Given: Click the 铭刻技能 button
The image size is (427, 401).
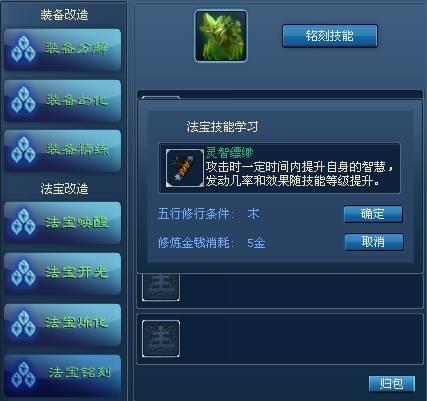Looking at the screenshot, I should click(x=330, y=36).
